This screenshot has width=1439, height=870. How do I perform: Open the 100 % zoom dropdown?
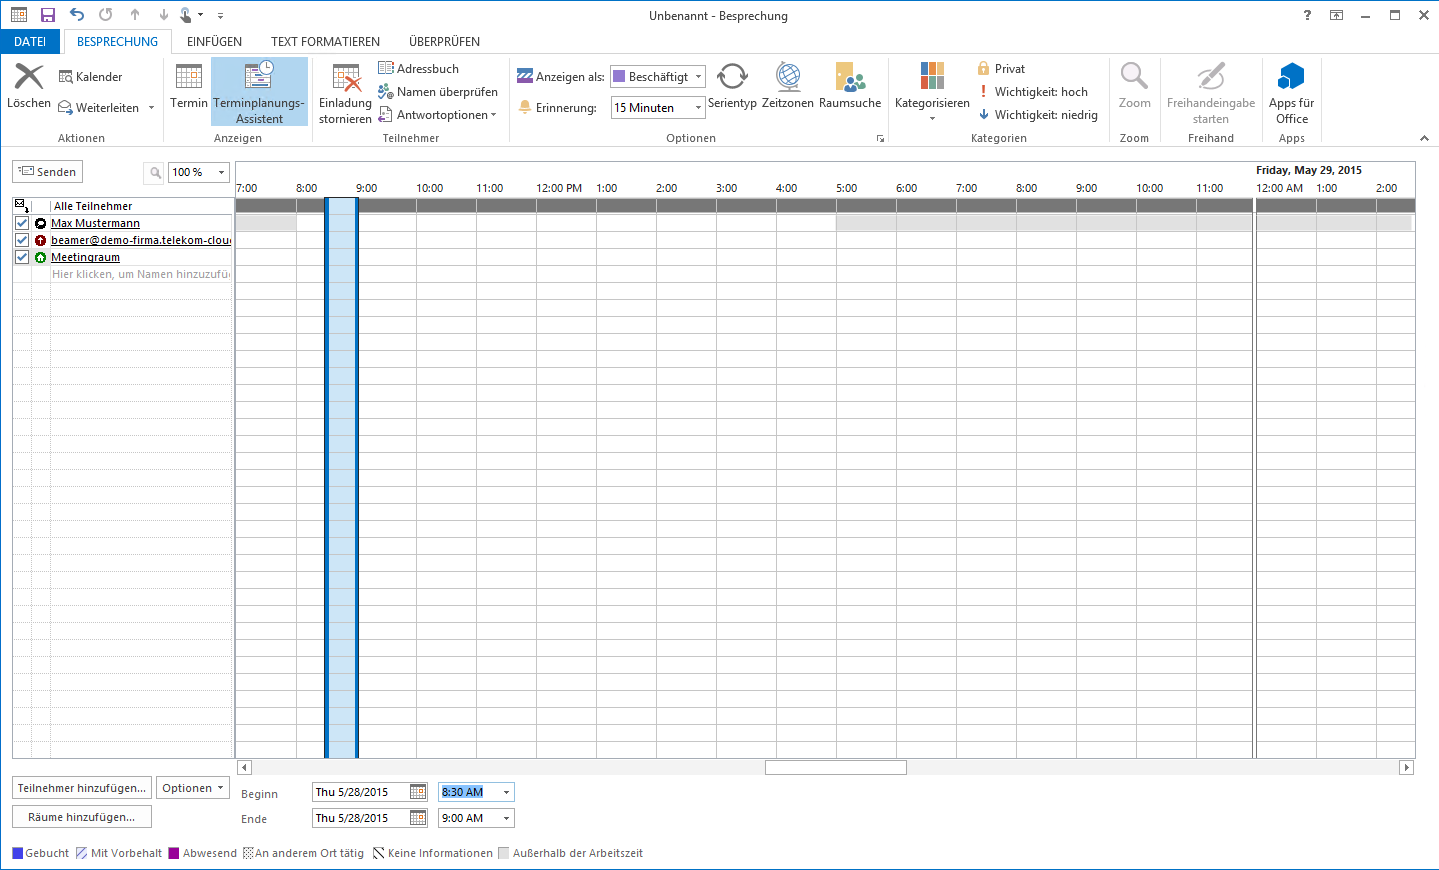221,172
